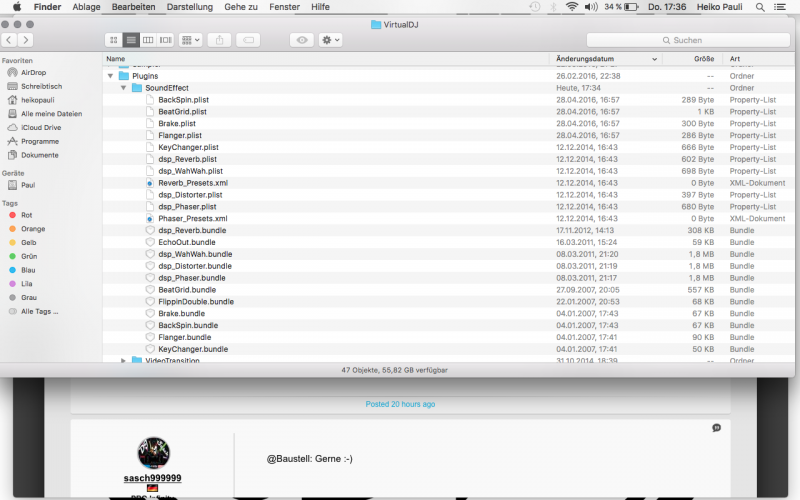Open the Hilfe menu
This screenshot has height=500, width=800.
pos(320,7)
